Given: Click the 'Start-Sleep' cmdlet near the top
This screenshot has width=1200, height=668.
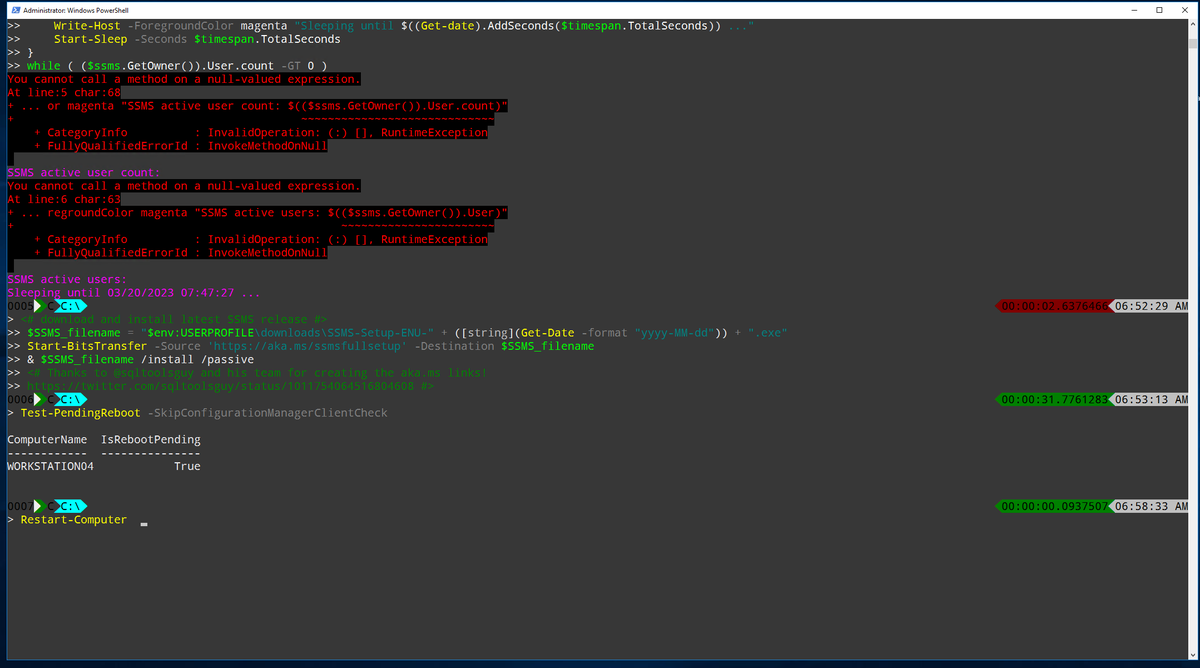Looking at the screenshot, I should [x=90, y=39].
